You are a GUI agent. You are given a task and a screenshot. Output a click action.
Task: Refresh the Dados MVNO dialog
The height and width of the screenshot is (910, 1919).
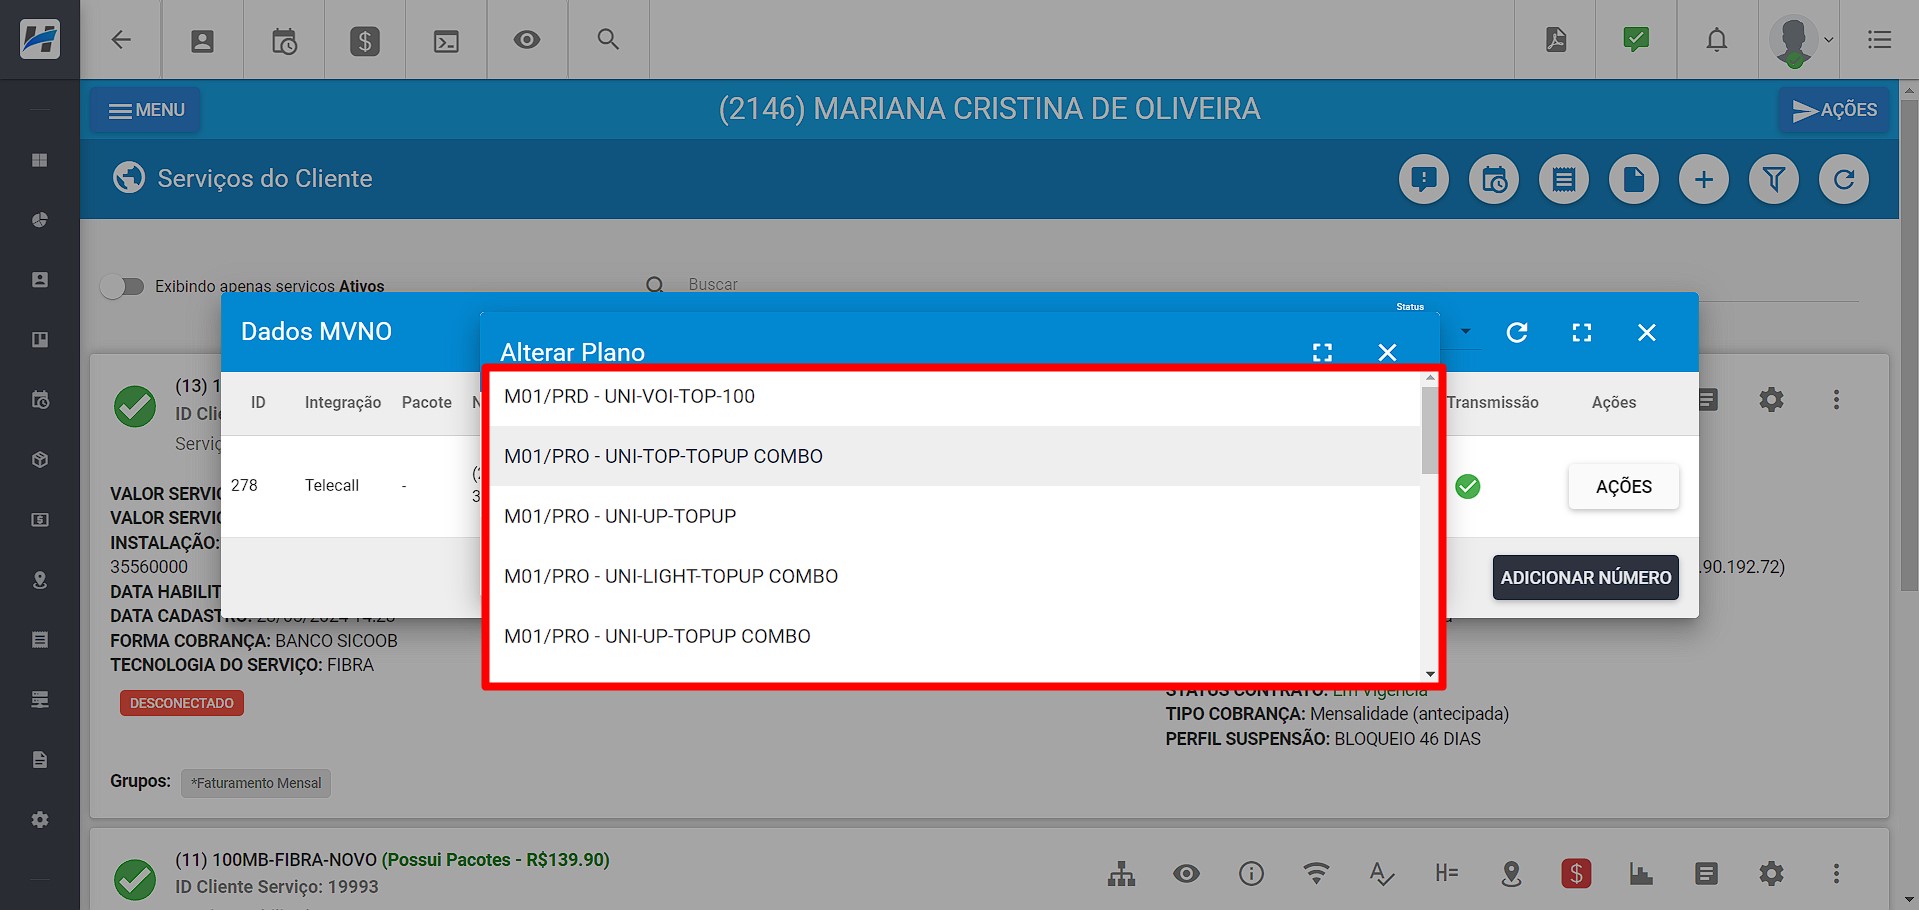click(1517, 332)
